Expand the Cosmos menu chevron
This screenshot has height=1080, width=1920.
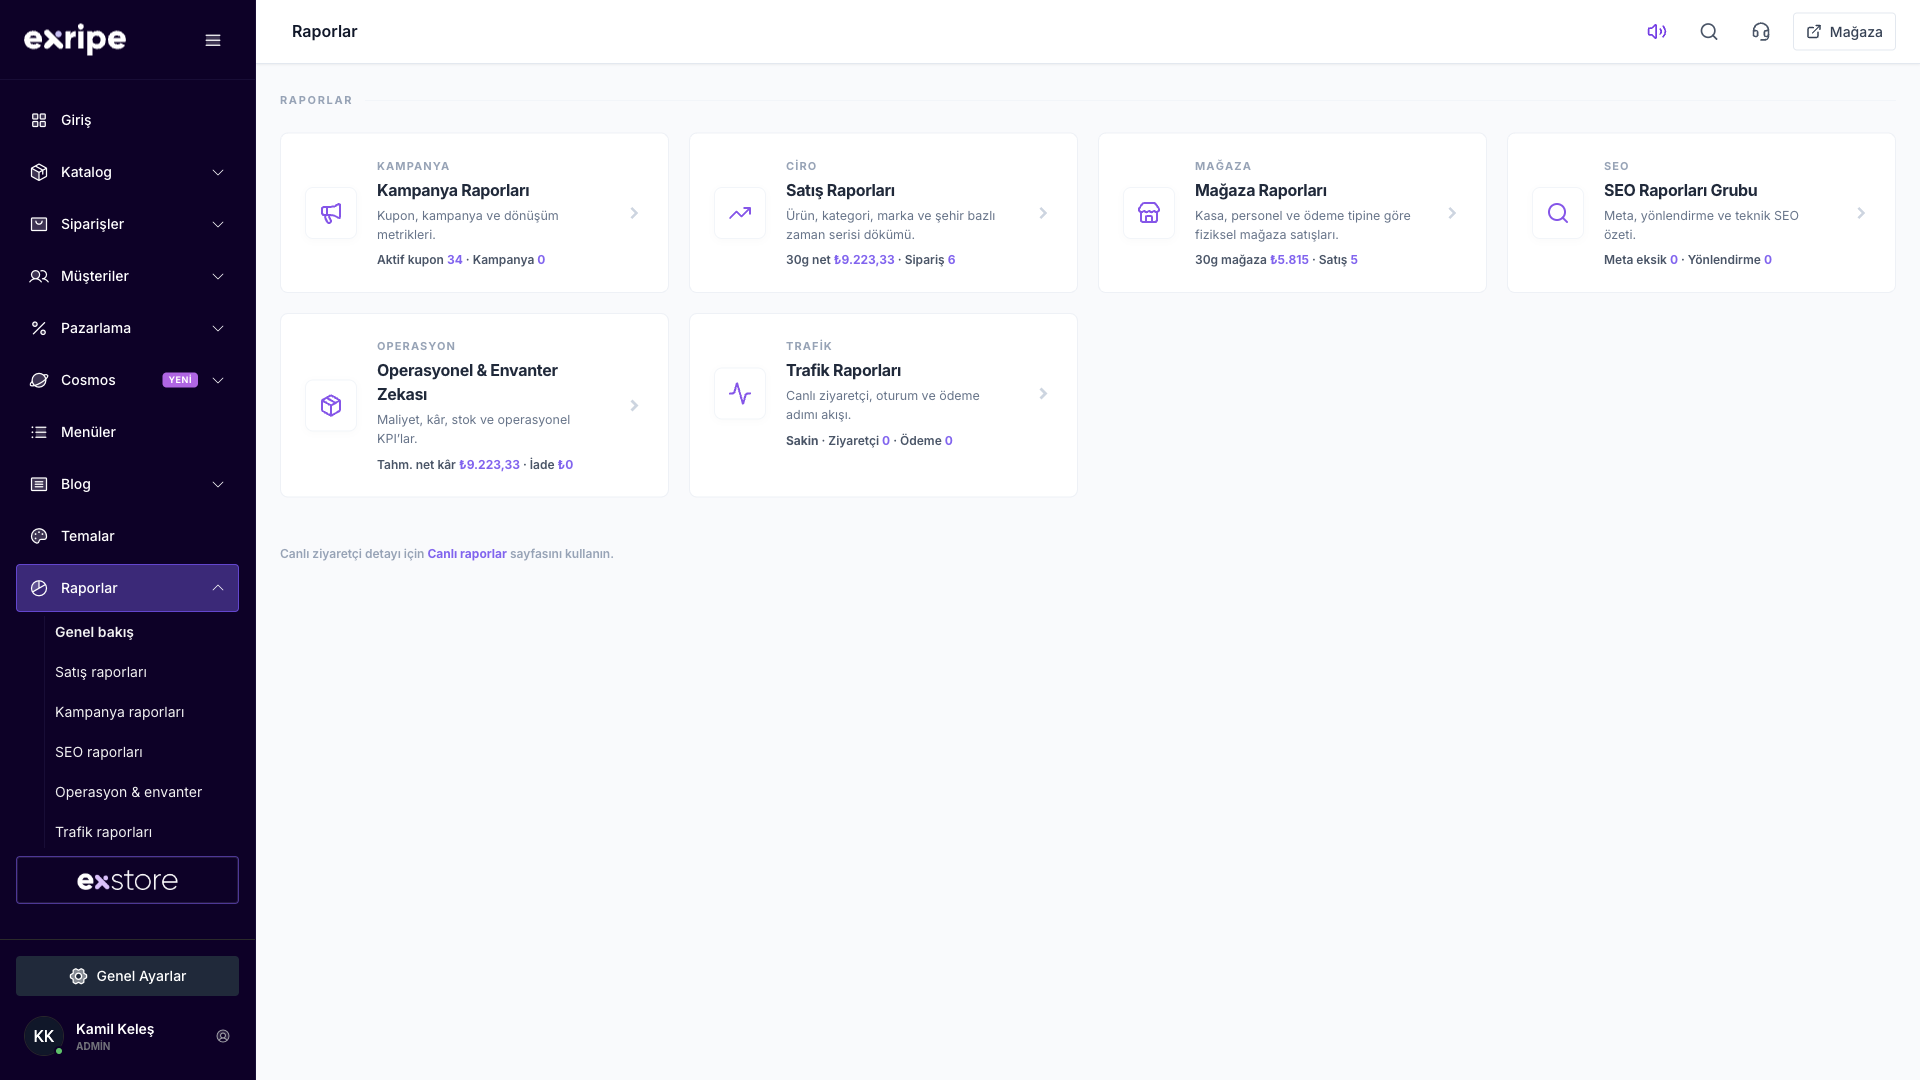click(x=218, y=380)
